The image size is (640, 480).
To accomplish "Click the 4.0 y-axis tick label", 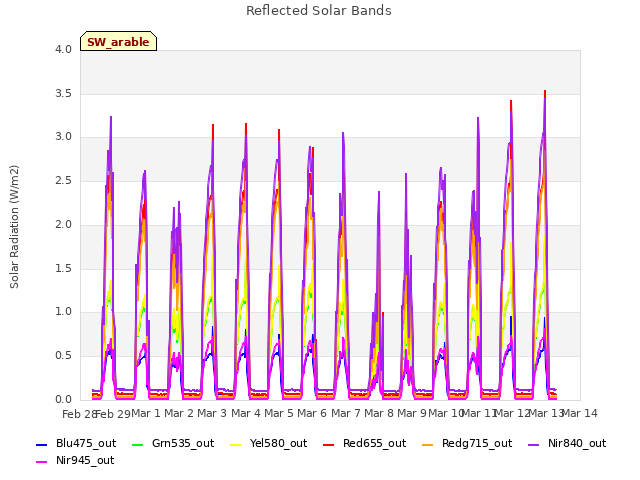I will tap(63, 49).
